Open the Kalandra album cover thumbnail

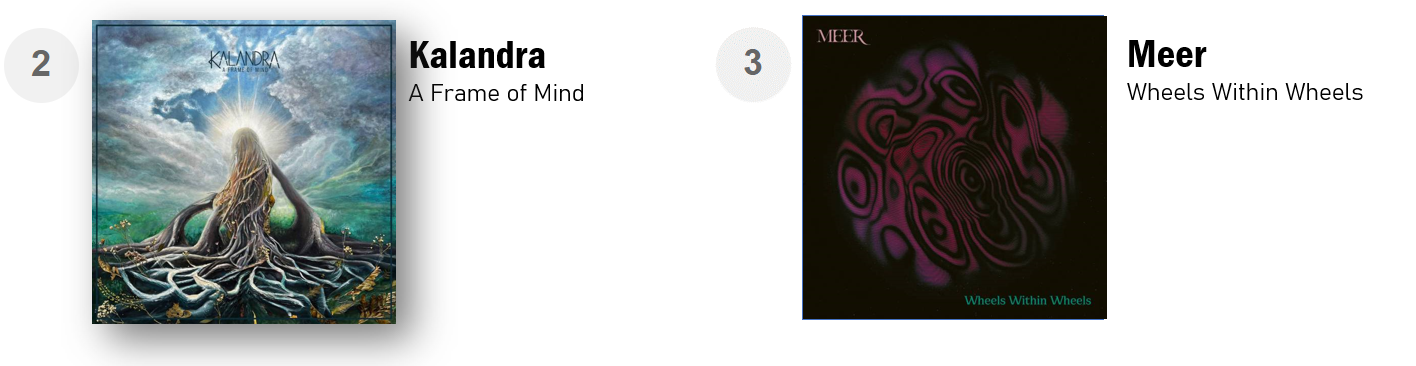[244, 172]
